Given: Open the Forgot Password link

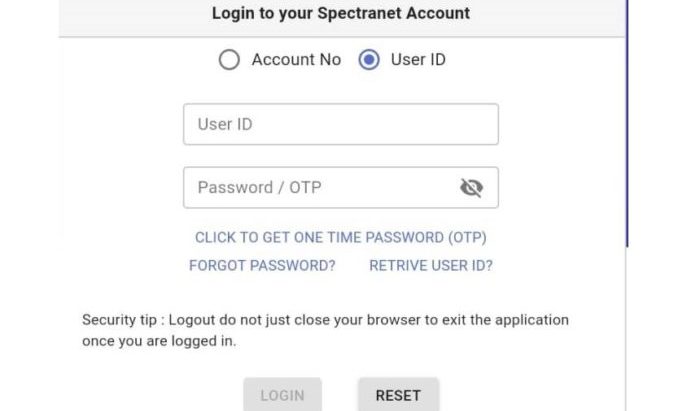Looking at the screenshot, I should (262, 266).
